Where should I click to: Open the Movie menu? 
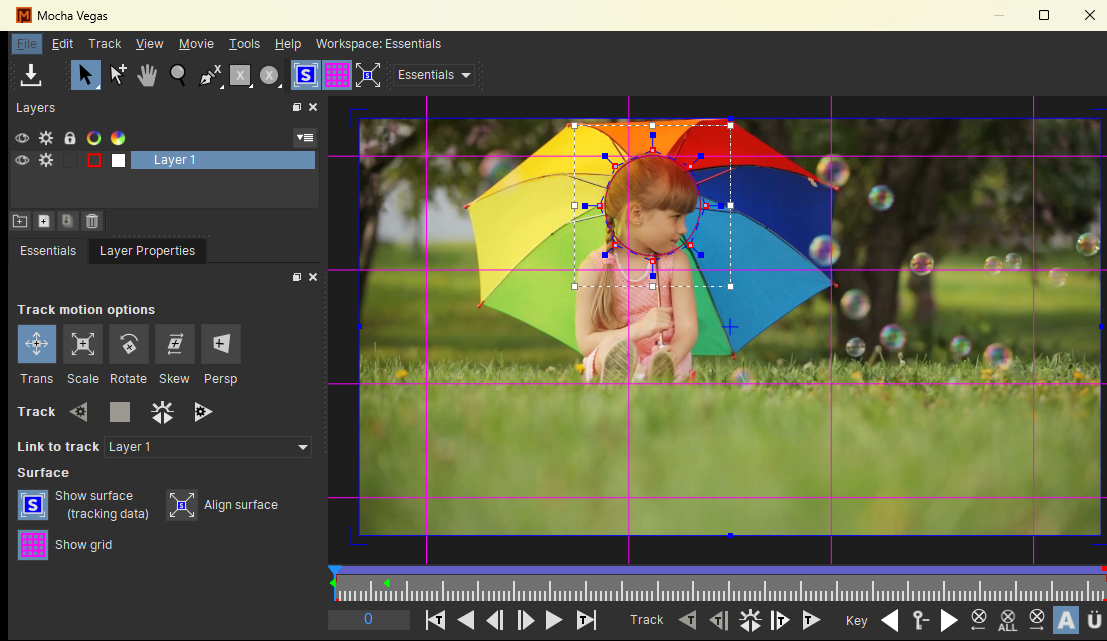[196, 44]
